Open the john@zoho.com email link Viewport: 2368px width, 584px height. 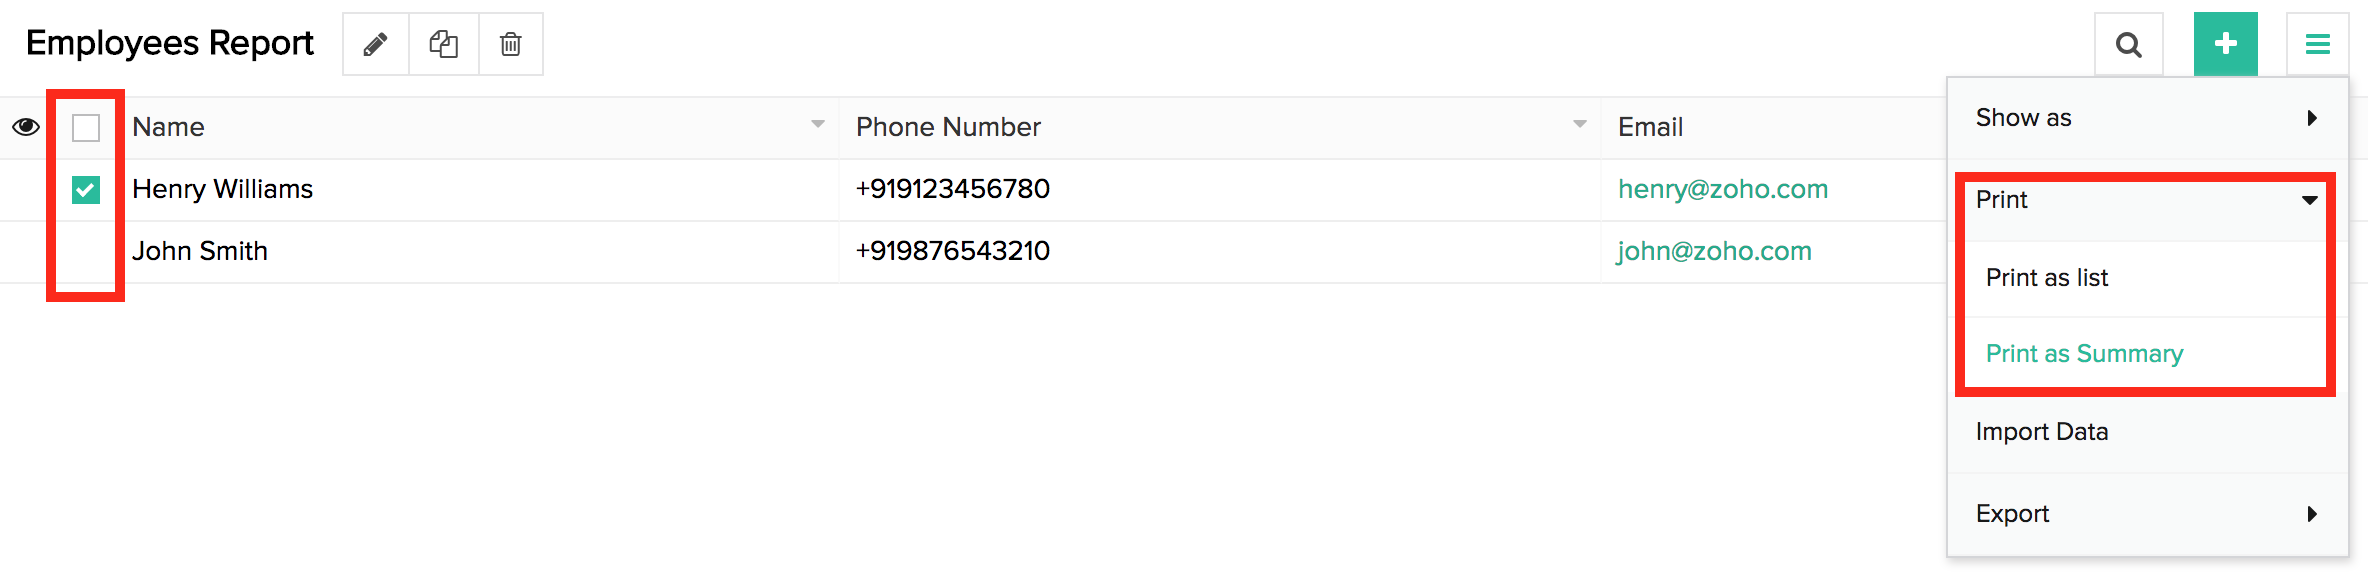coord(1714,251)
